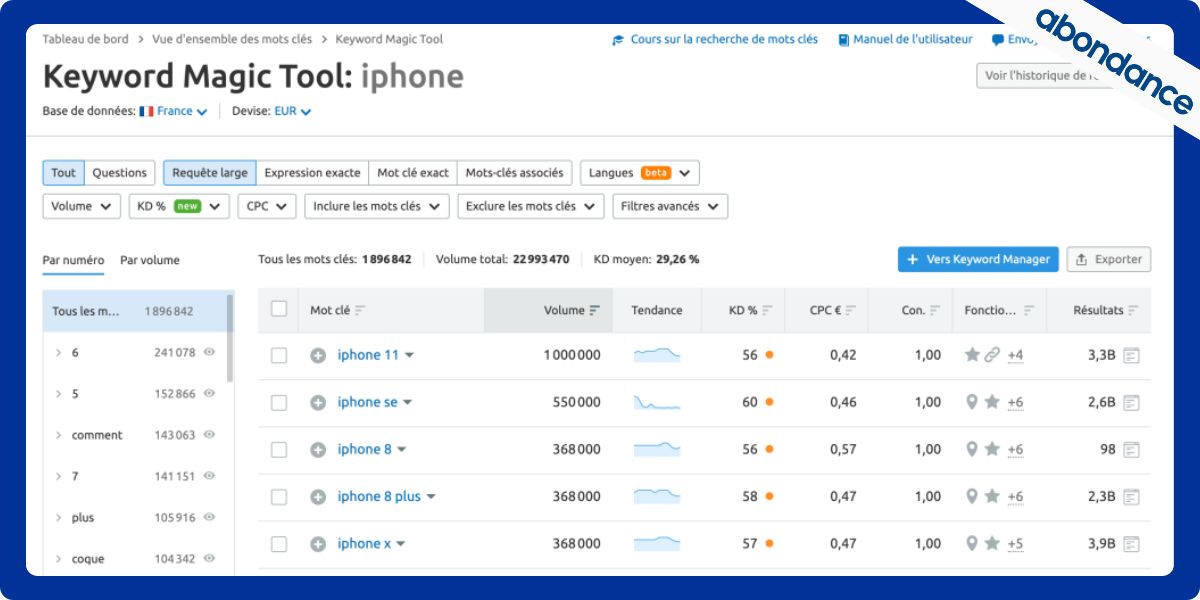
Task: Toggle eye icon for group 6
Action: [x=210, y=352]
